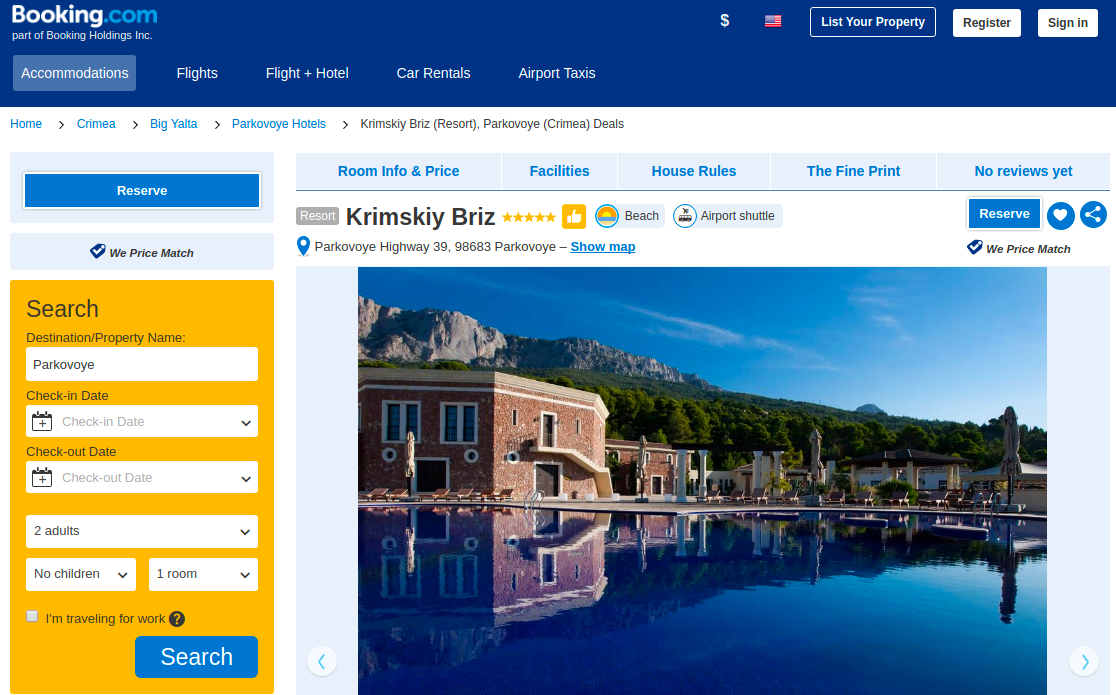Expand the 1 room dropdown
This screenshot has height=695, width=1116.
pos(204,575)
